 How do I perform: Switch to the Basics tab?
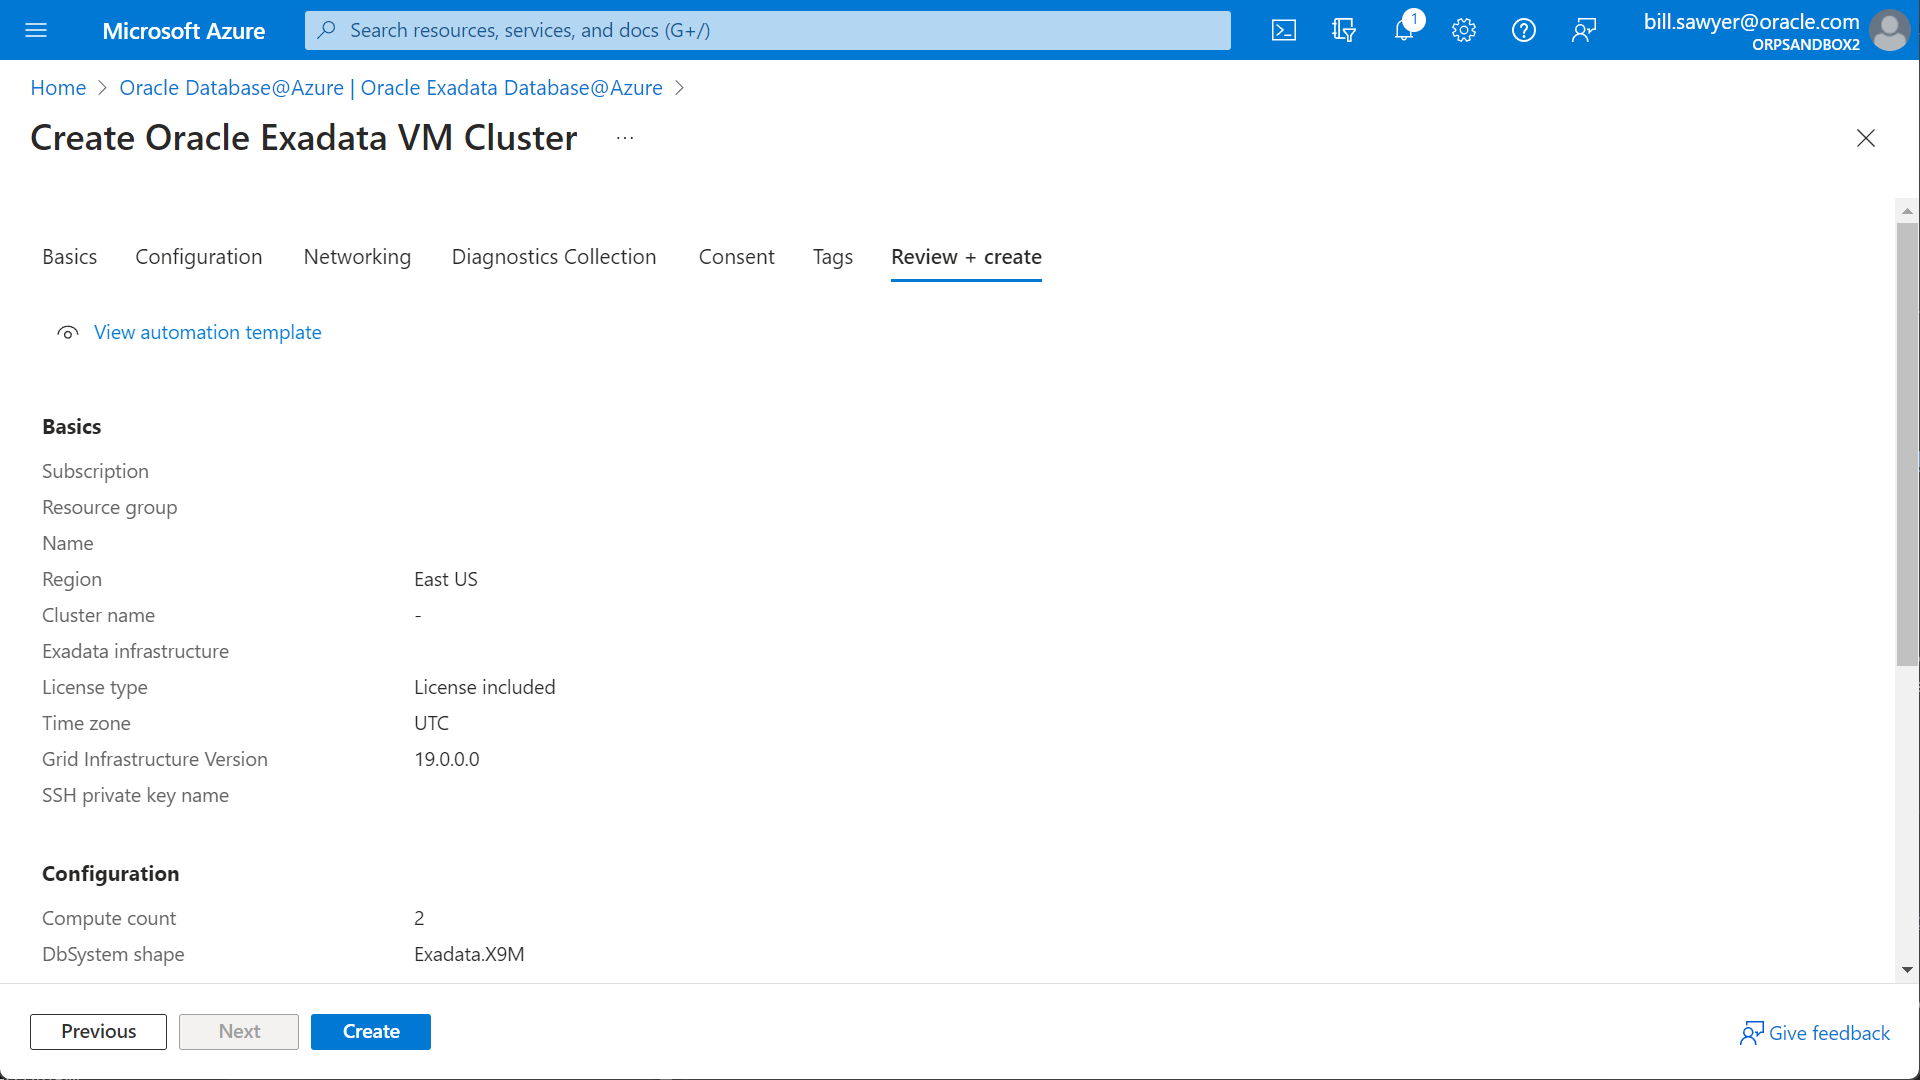click(x=69, y=256)
